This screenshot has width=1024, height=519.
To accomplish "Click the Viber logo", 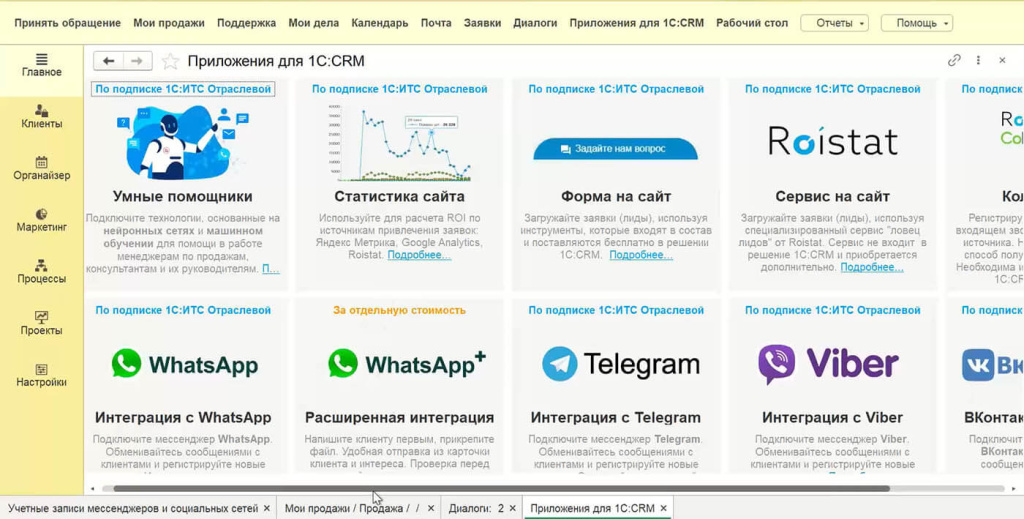I will (x=828, y=364).
